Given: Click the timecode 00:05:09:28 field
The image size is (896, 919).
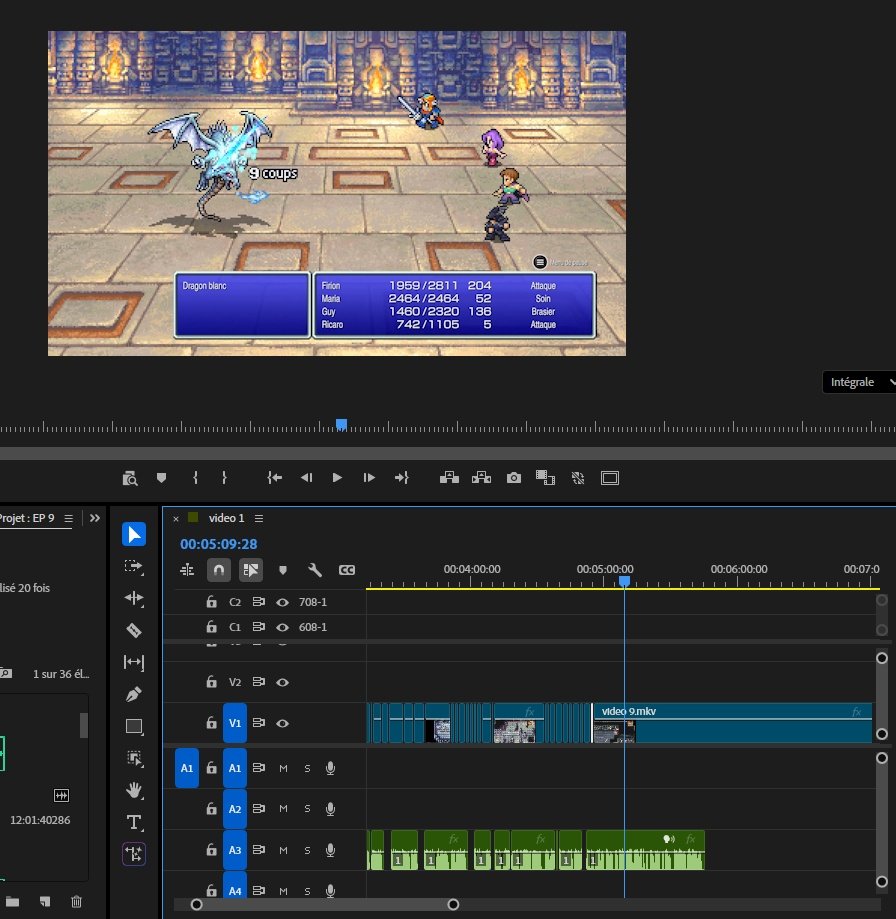Looking at the screenshot, I should click(219, 544).
